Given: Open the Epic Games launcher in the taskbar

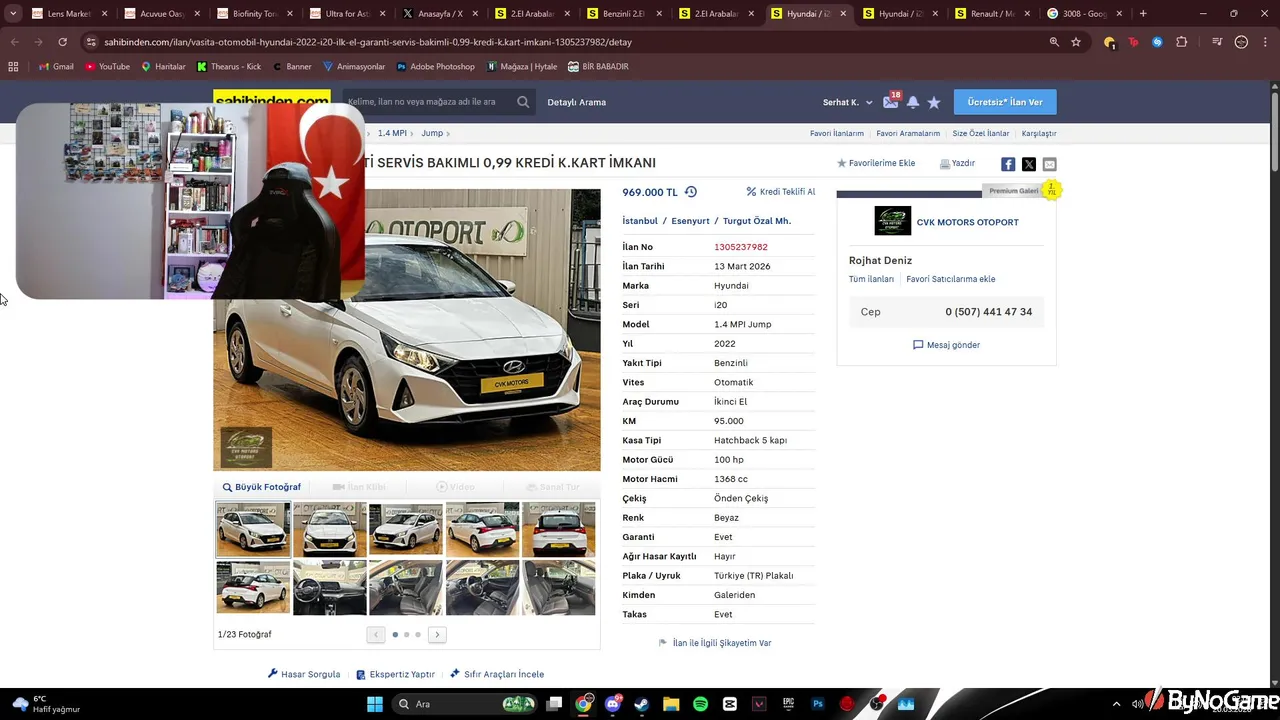Looking at the screenshot, I should [x=788, y=704].
